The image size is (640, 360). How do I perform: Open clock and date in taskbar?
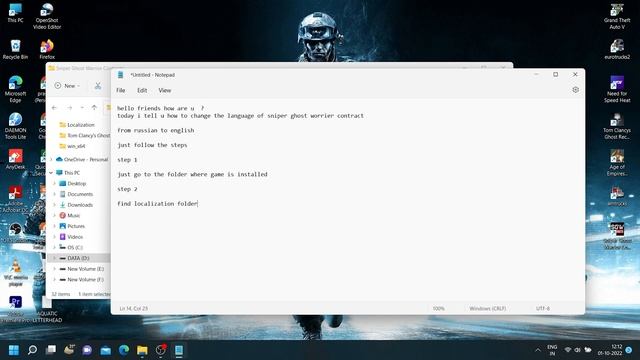click(610, 350)
